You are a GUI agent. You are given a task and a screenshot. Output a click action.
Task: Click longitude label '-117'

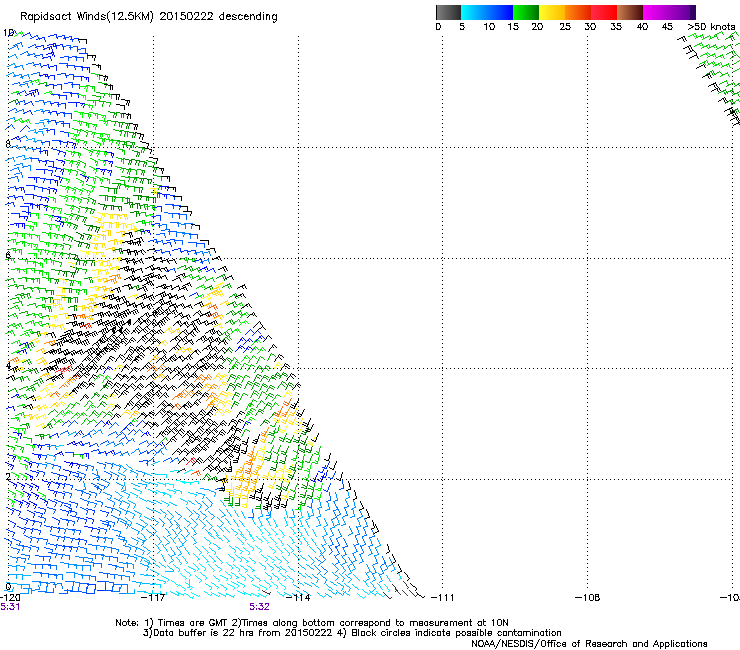click(x=153, y=598)
